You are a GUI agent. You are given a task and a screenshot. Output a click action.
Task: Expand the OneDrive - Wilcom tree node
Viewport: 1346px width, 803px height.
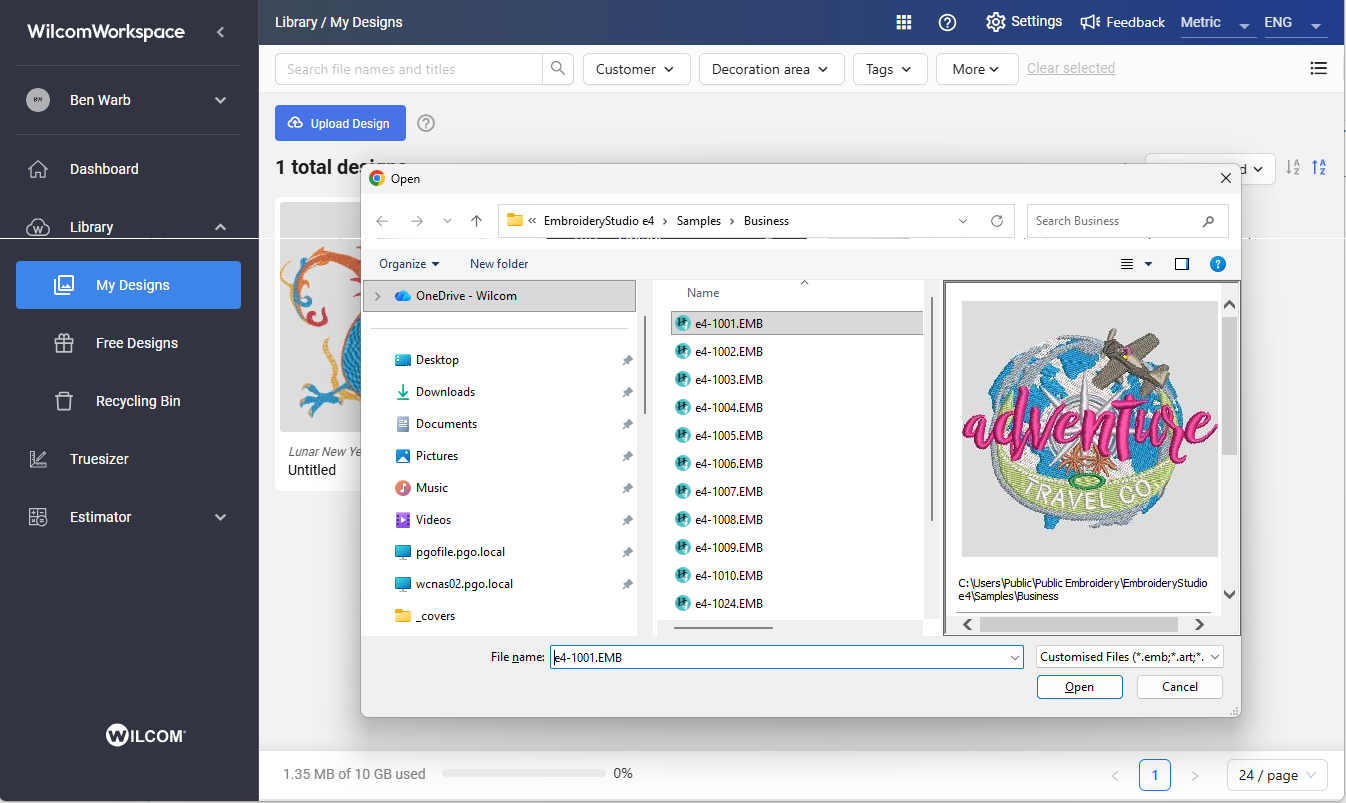click(378, 296)
